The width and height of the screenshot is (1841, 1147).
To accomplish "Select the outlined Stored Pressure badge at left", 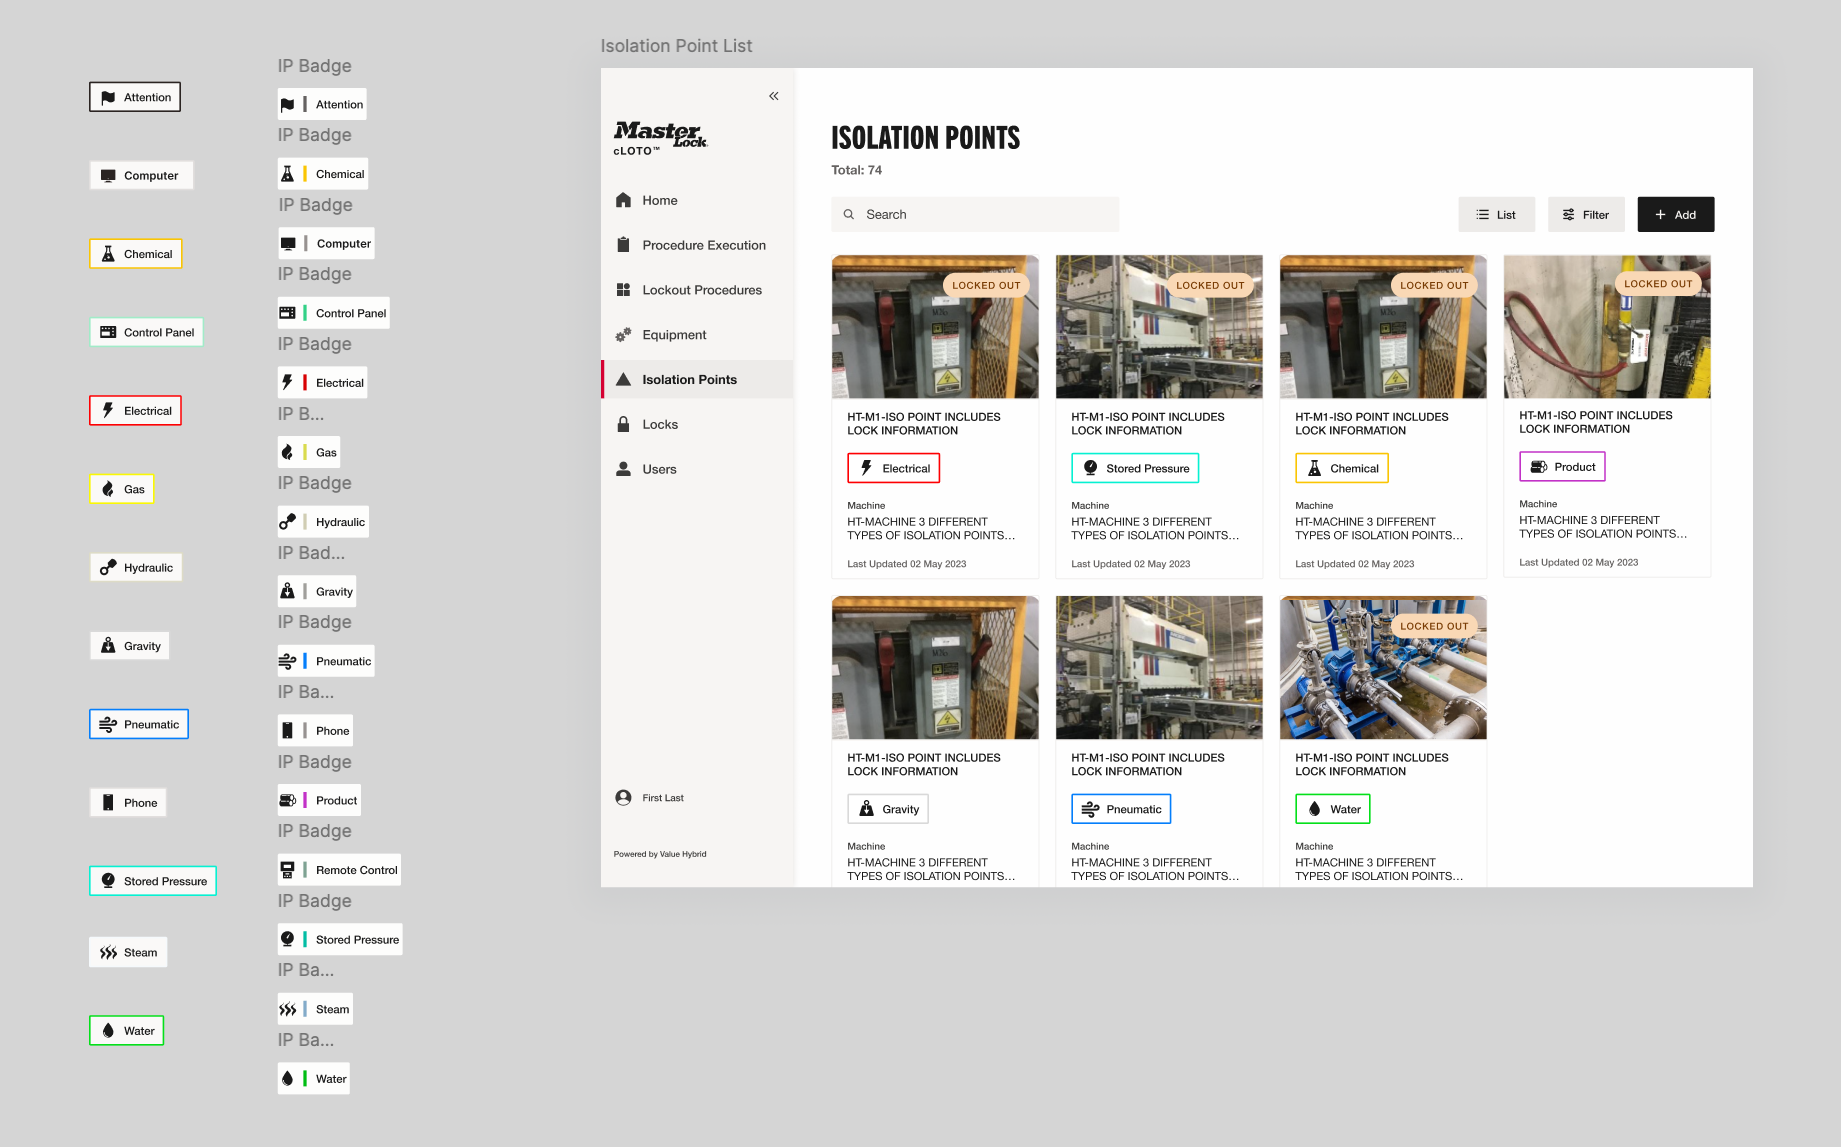I will coord(153,881).
